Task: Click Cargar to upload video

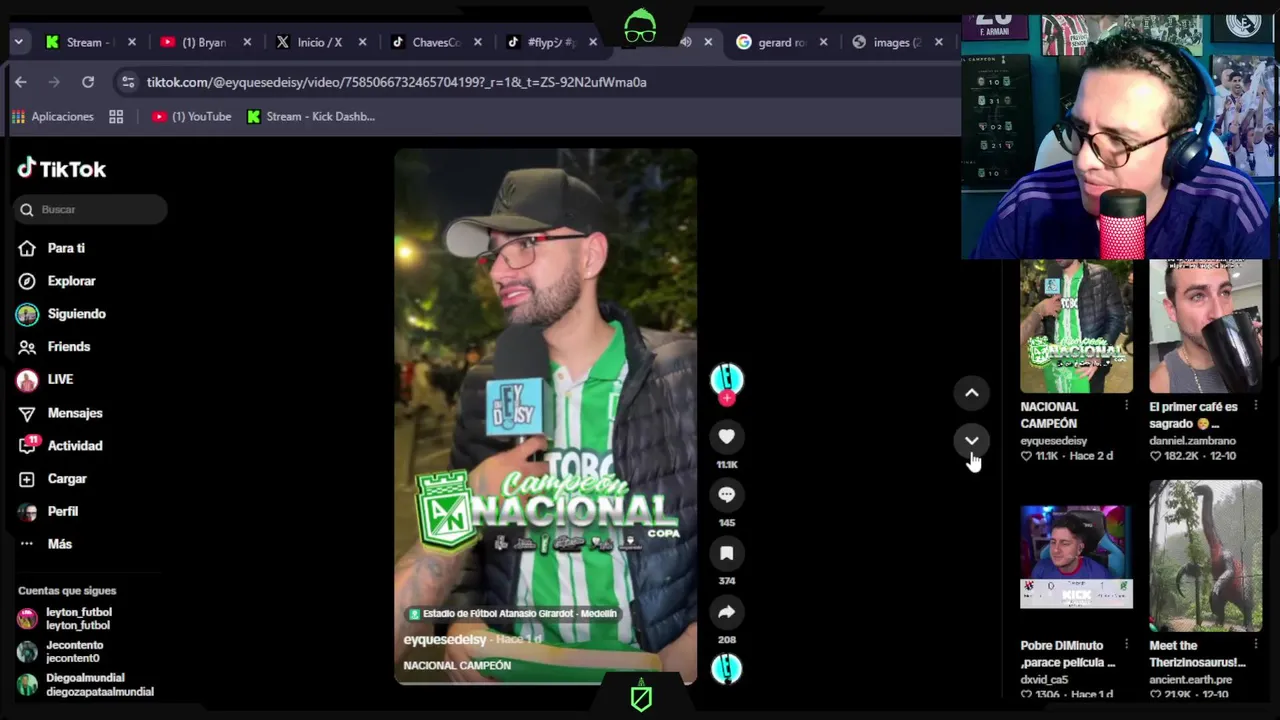Action: click(x=67, y=479)
